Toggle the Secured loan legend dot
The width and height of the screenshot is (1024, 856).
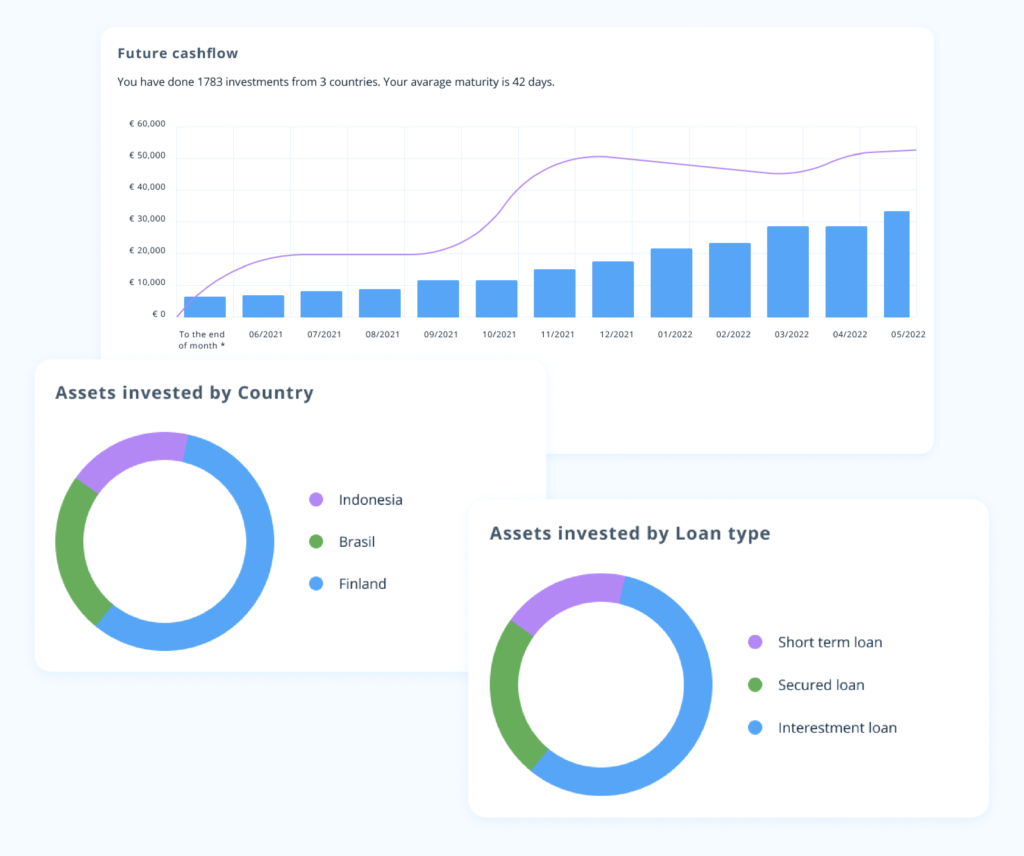click(756, 685)
